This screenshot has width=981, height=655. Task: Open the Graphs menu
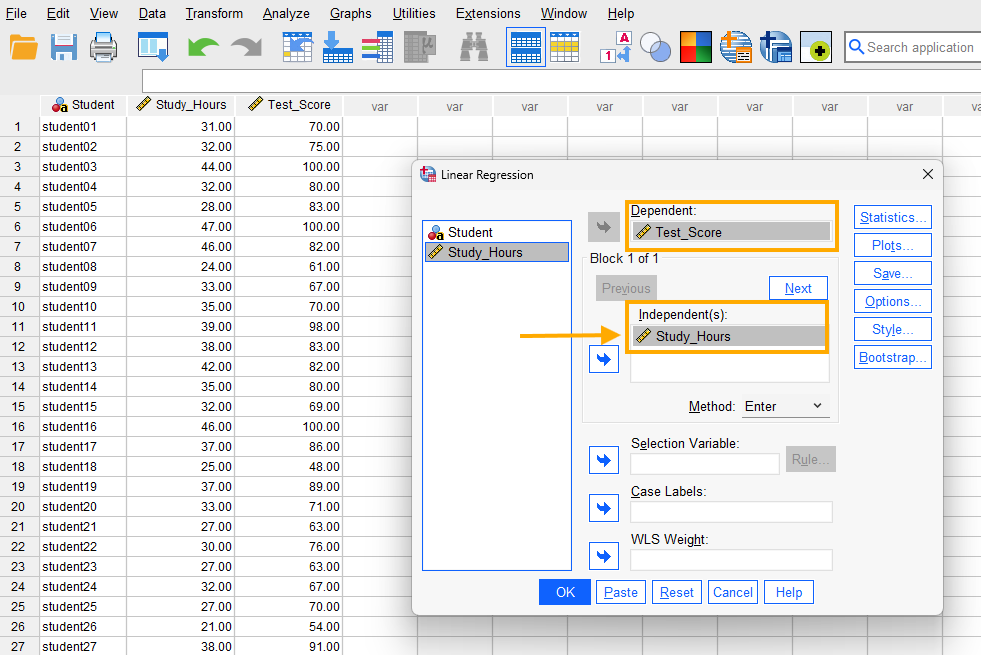[350, 13]
